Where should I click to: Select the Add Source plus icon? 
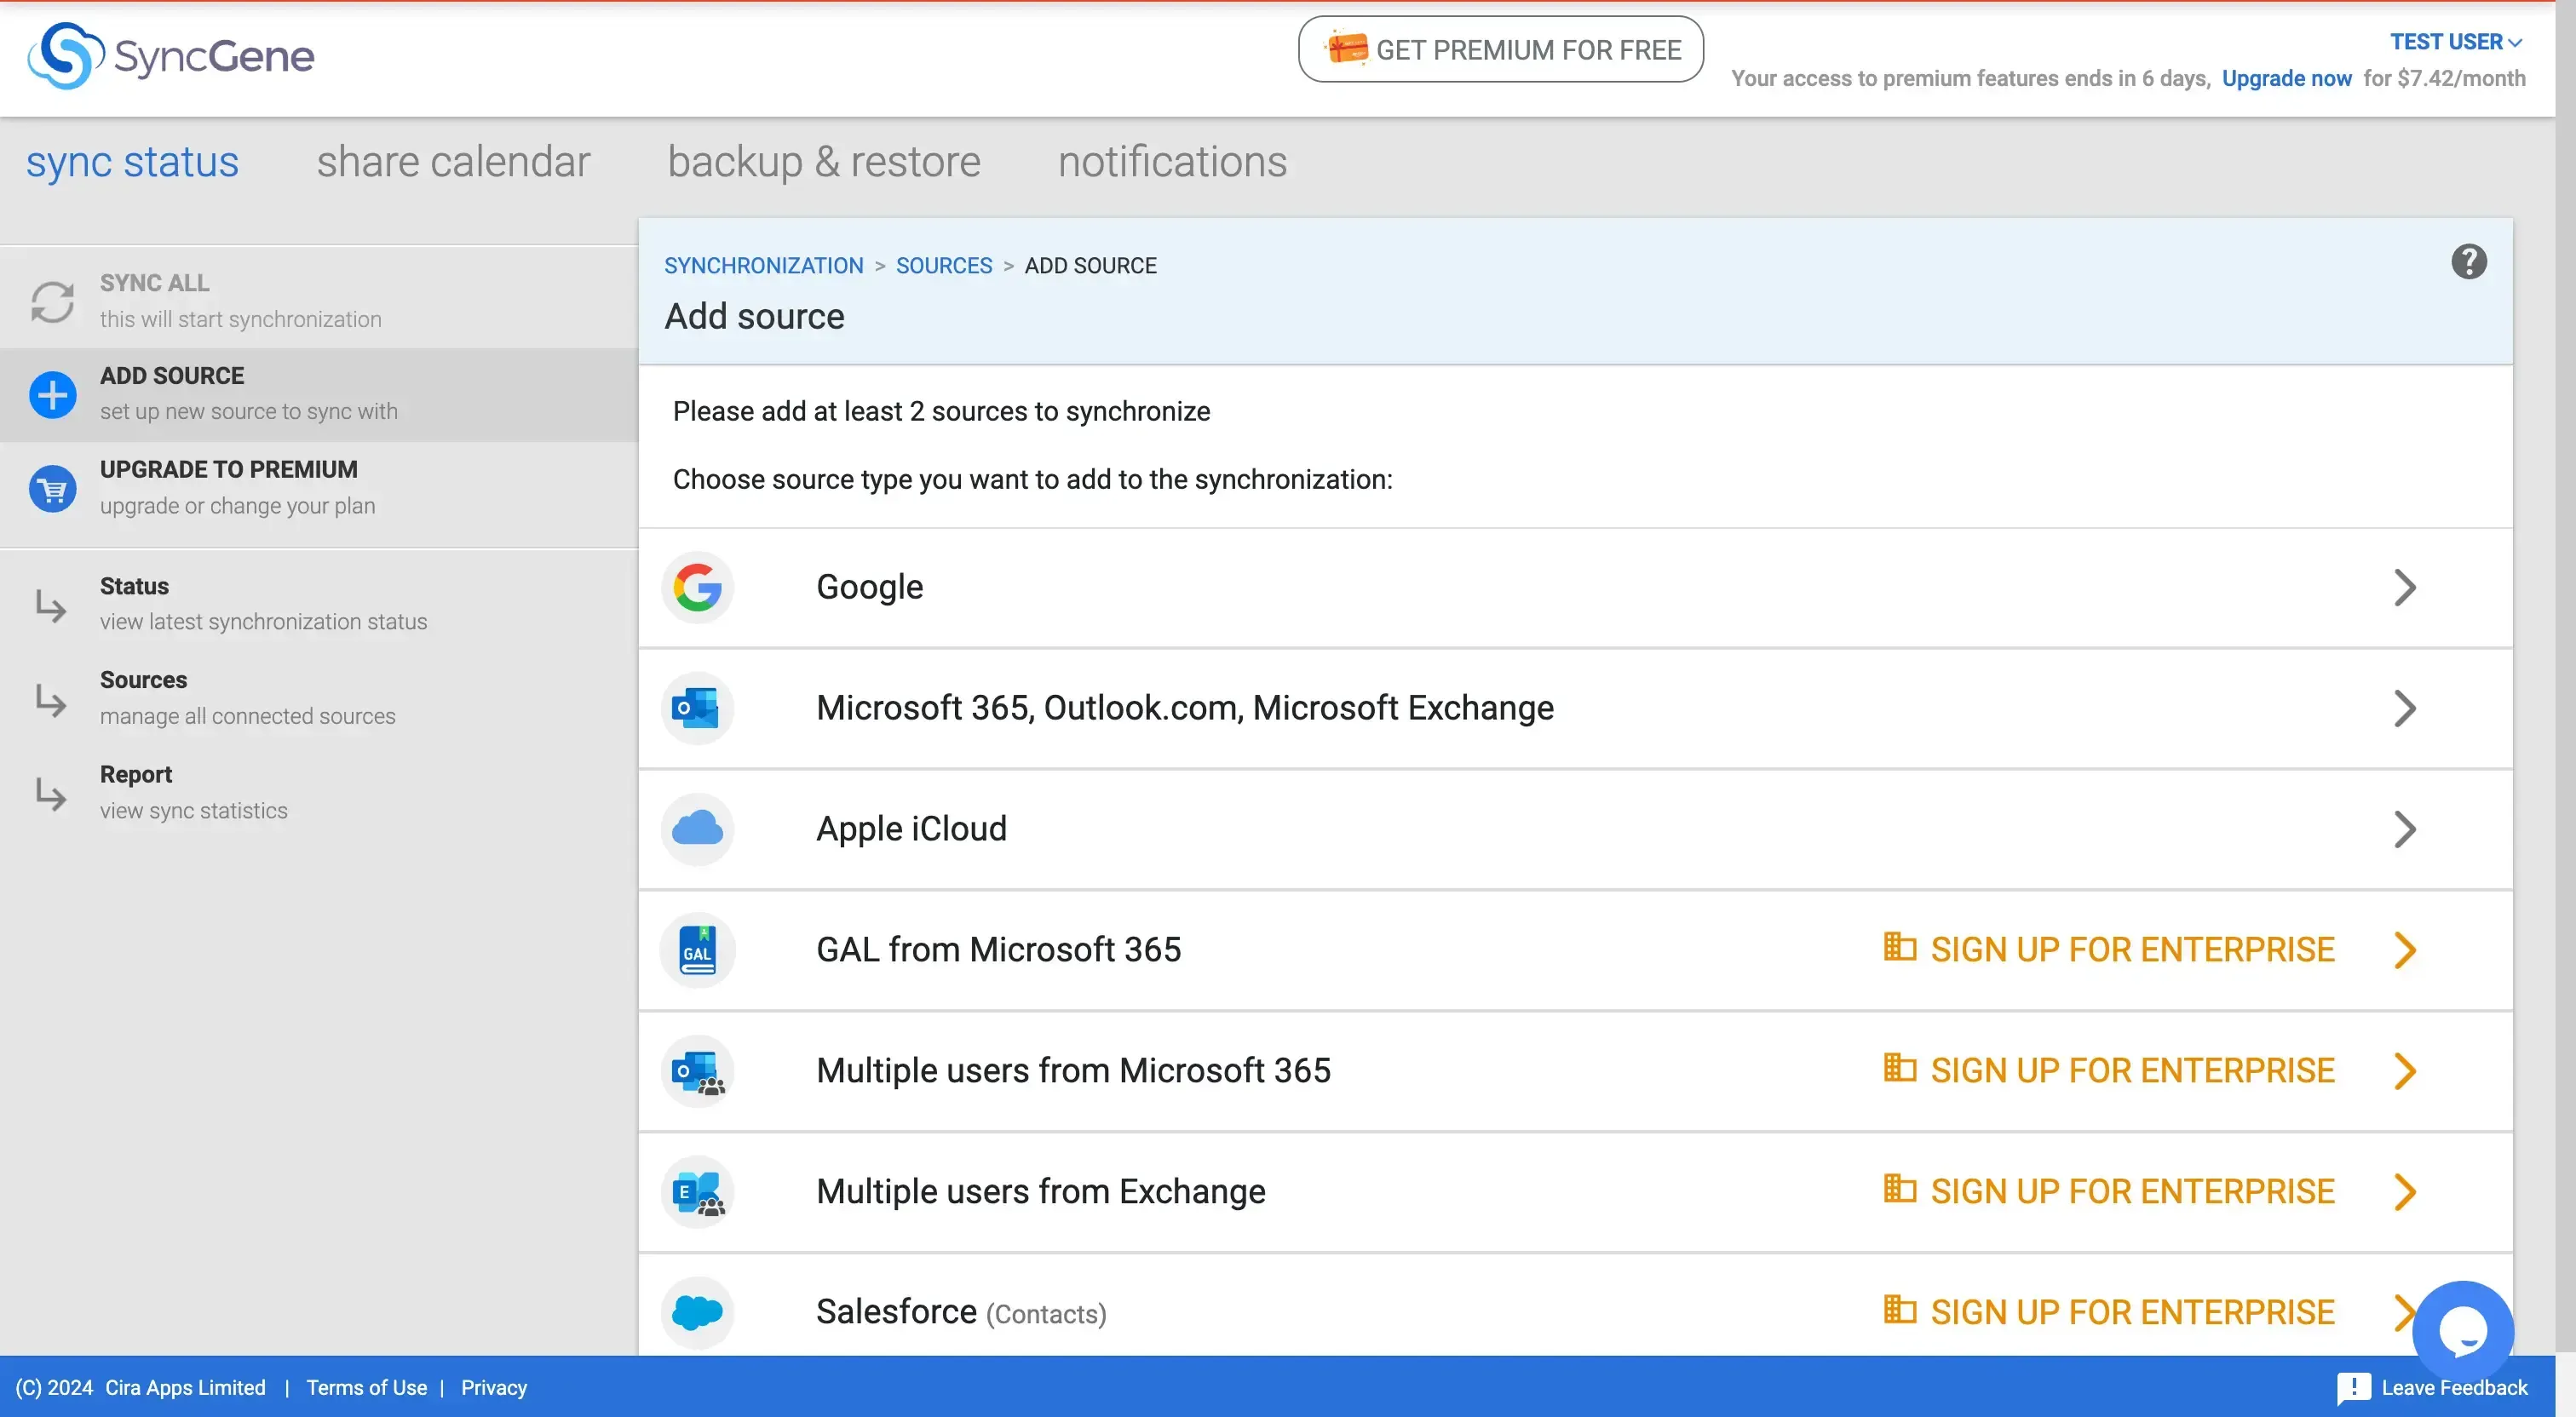click(x=52, y=394)
